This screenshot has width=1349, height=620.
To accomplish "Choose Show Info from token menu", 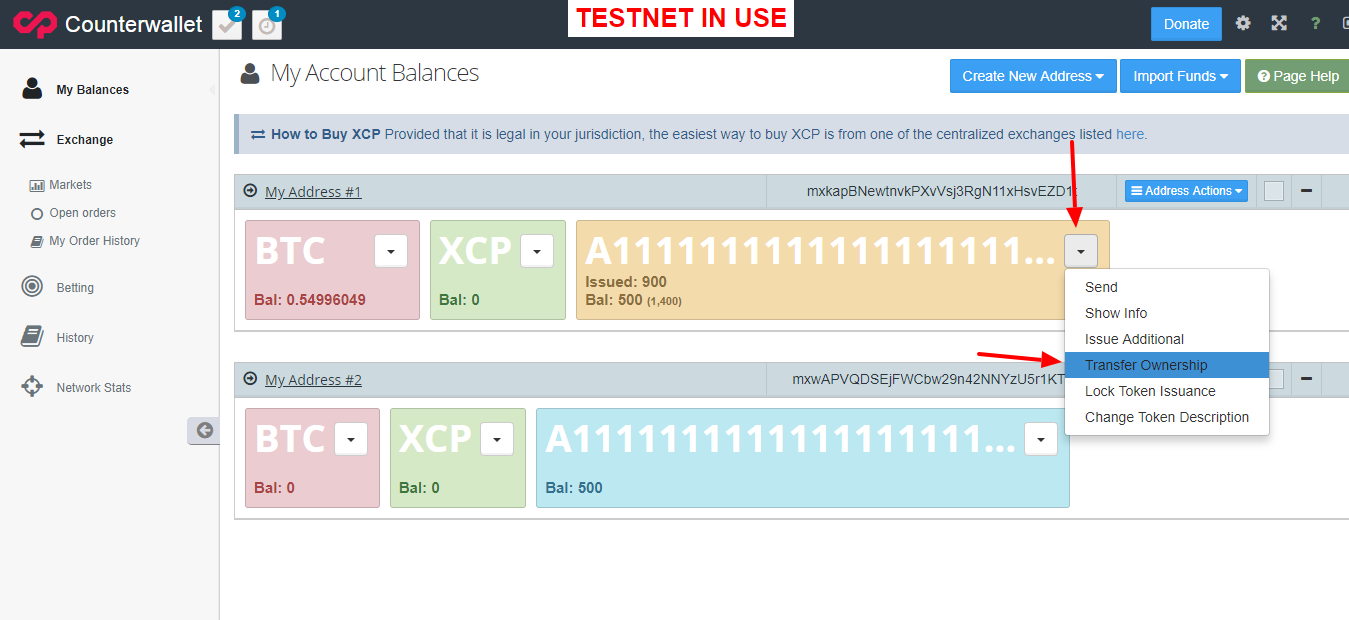I will coord(1167,313).
